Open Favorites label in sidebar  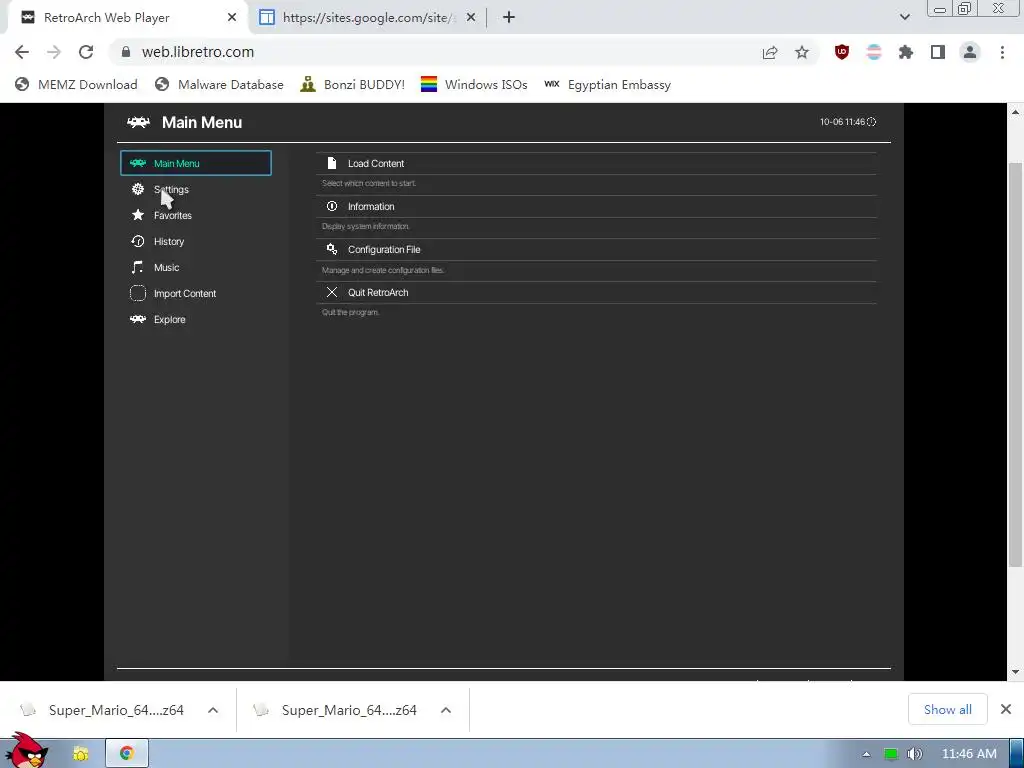173,216
